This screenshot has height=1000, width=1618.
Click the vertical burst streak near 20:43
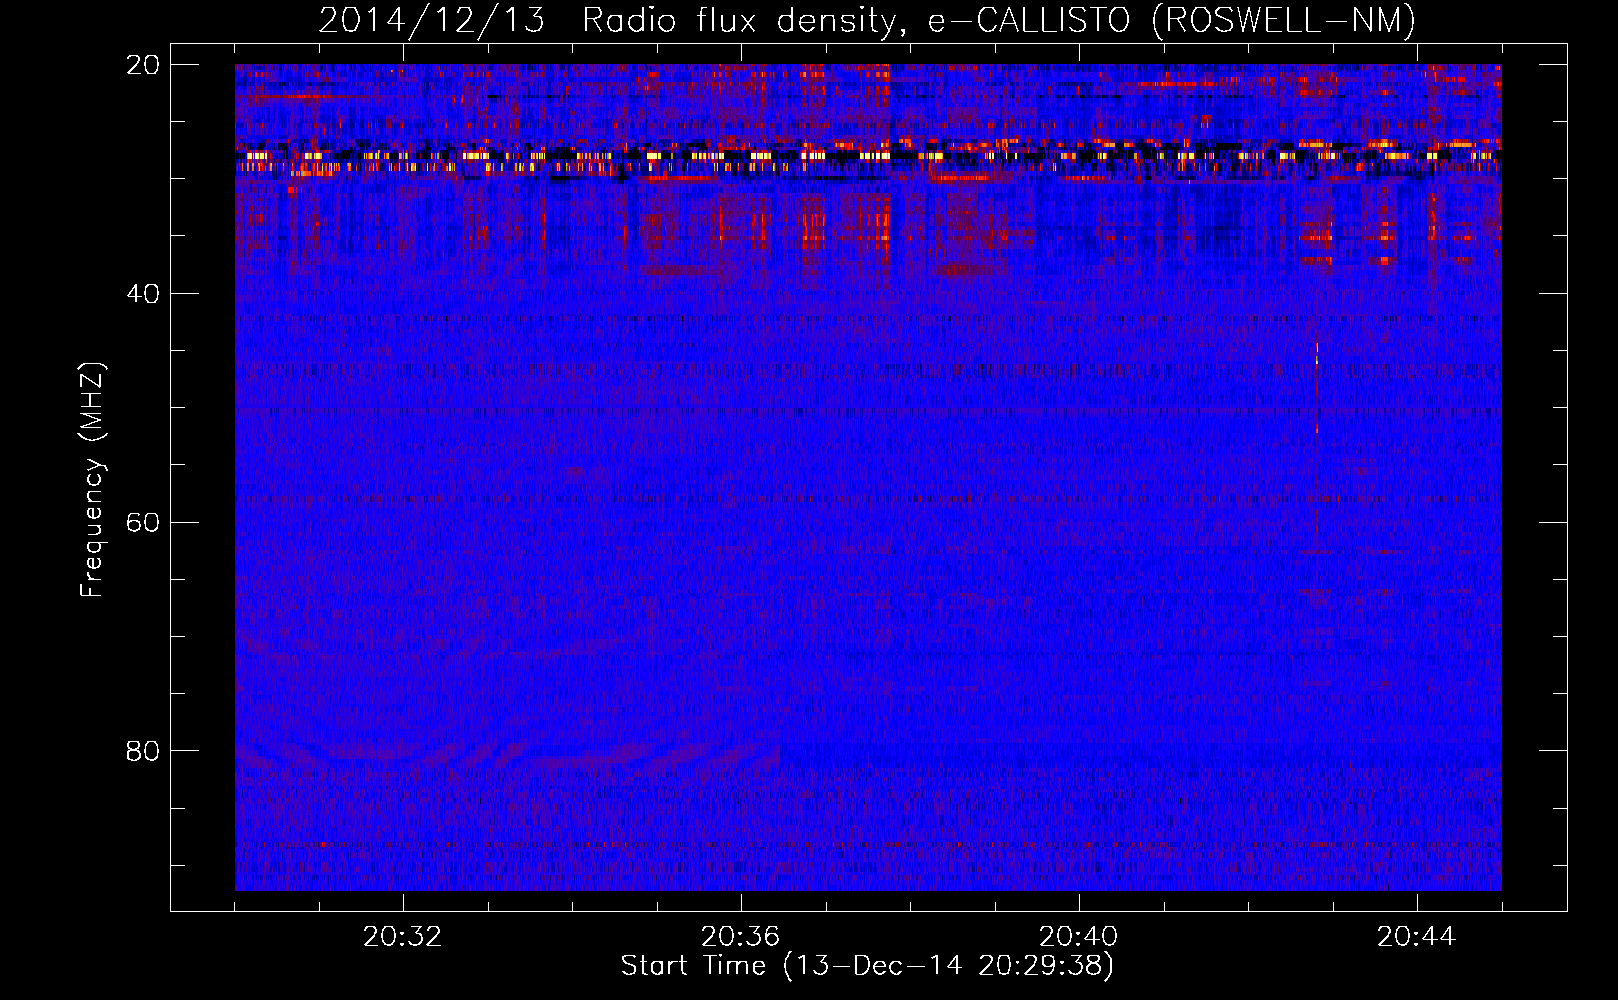tap(1316, 440)
